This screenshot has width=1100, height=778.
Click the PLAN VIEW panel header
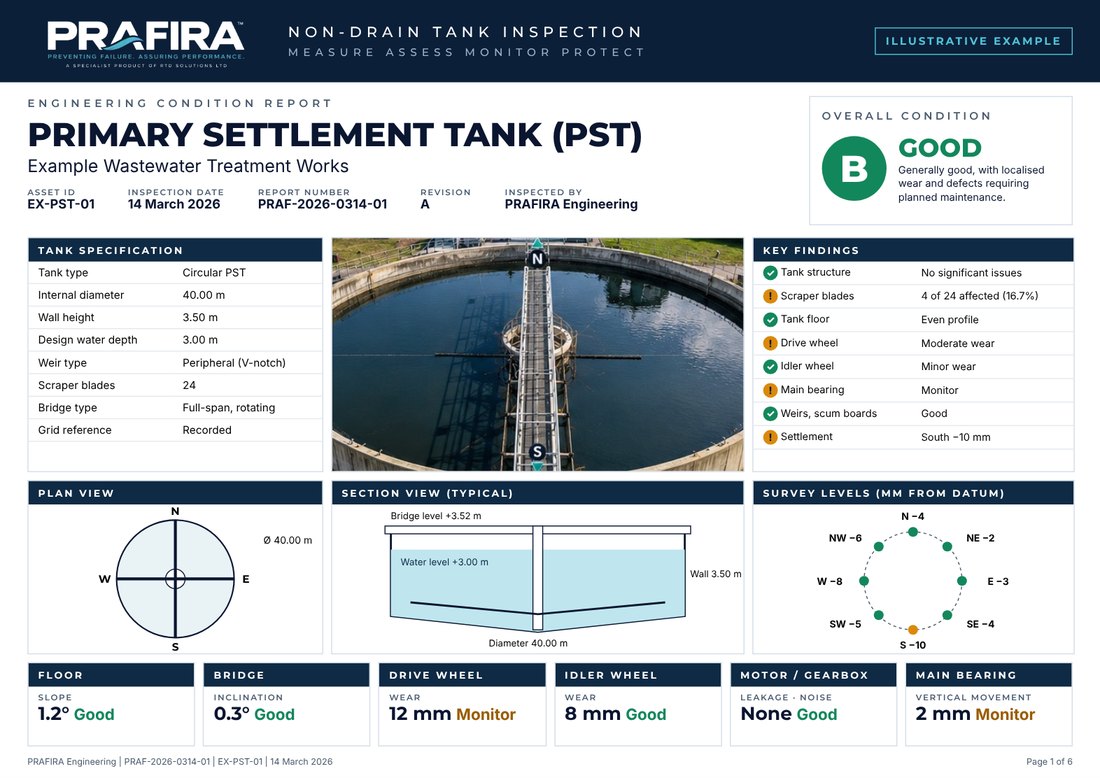(175, 492)
